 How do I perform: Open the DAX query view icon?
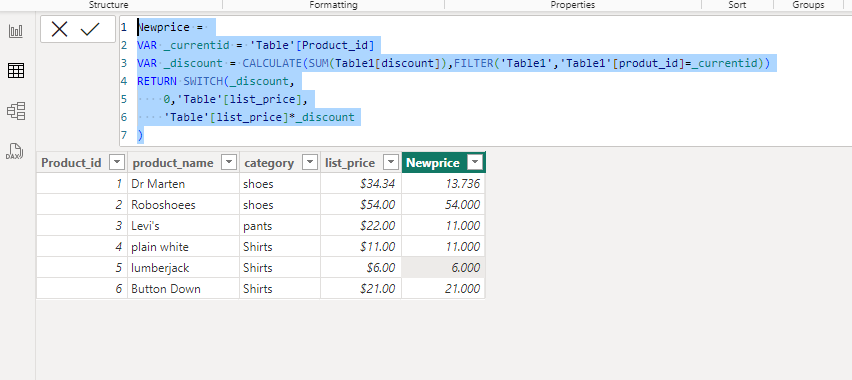pyautogui.click(x=15, y=151)
